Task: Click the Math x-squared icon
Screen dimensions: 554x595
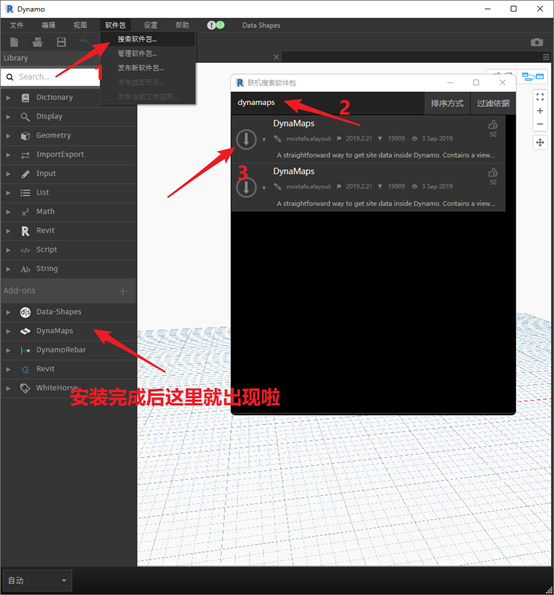Action: coord(25,212)
